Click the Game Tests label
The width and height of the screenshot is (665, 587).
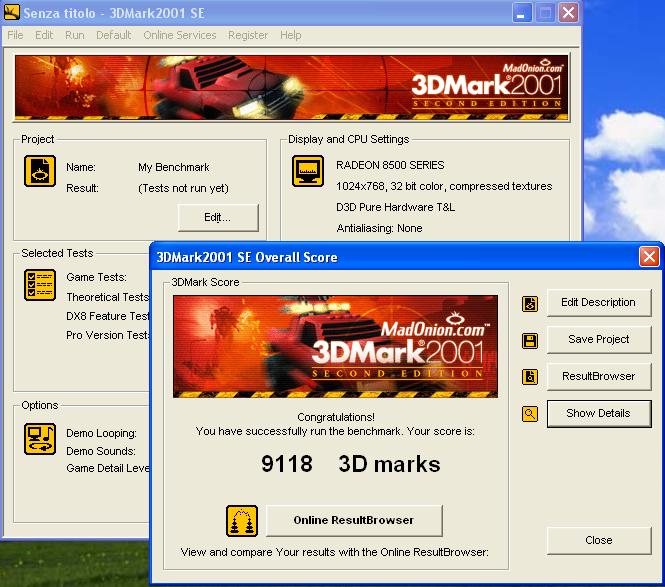tap(96, 277)
